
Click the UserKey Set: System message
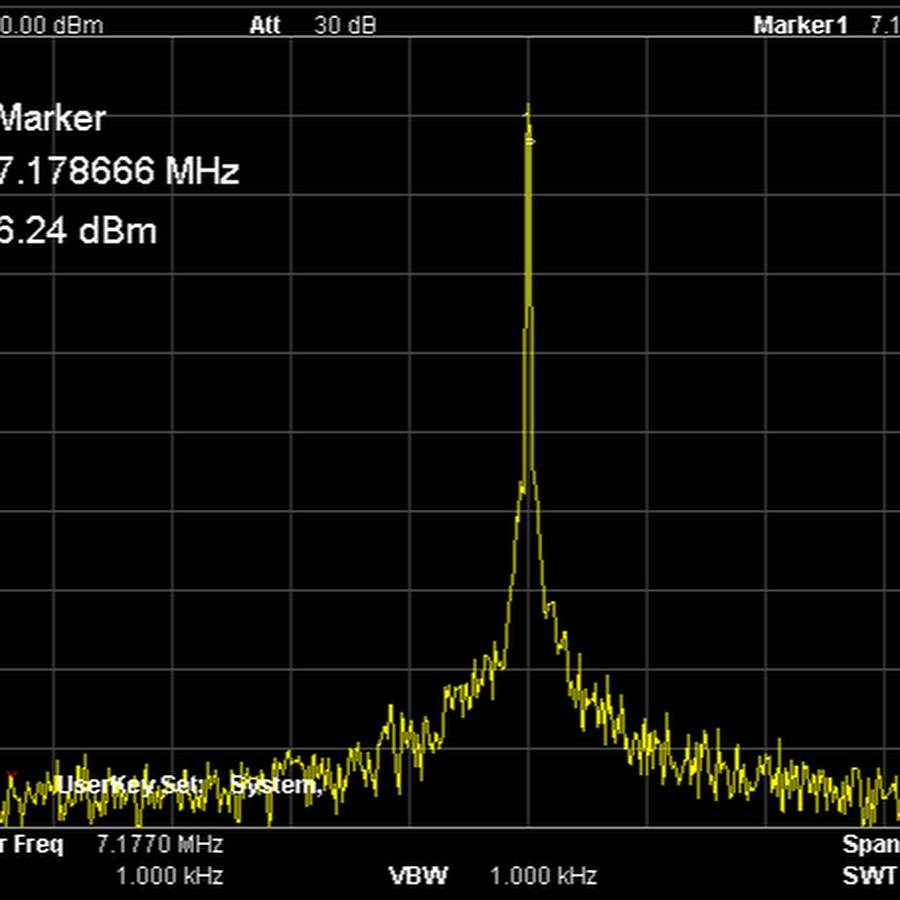pos(188,785)
